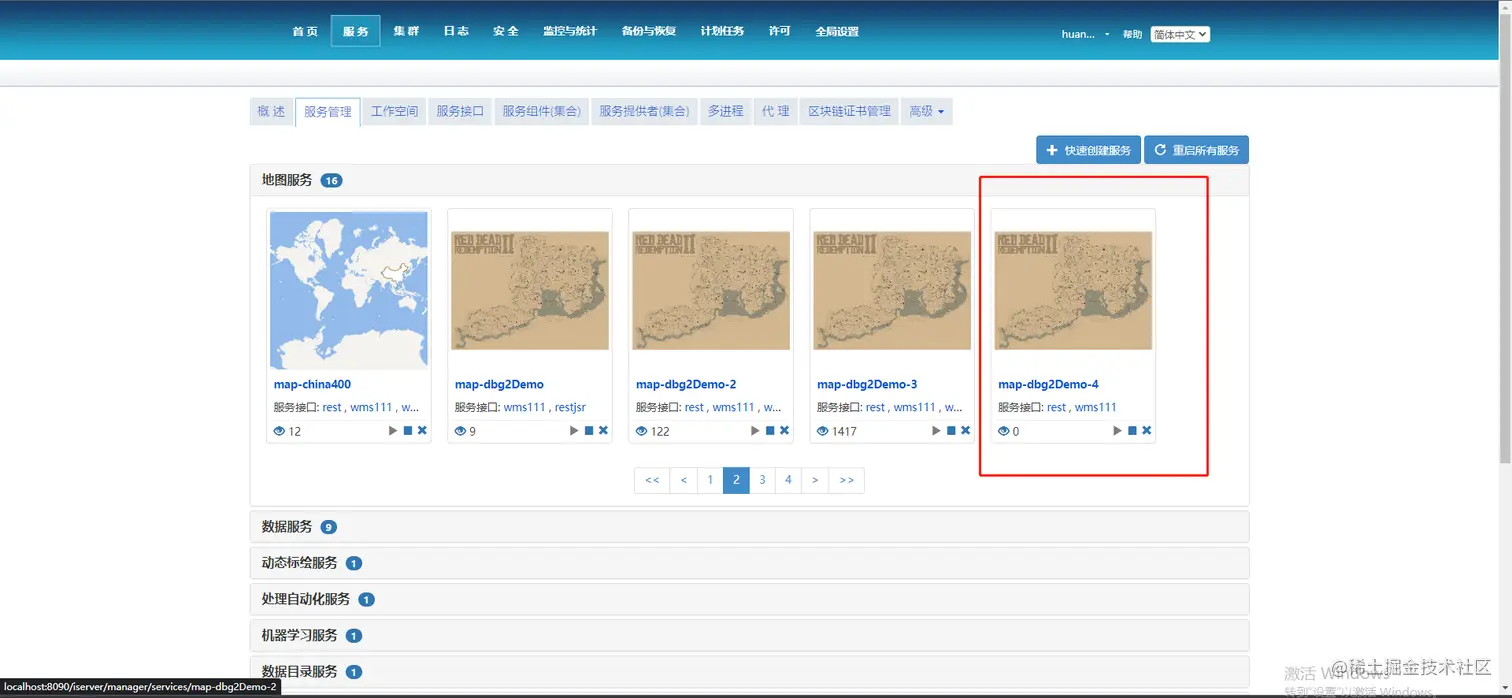This screenshot has height=698, width=1512.
Task: Click the eye view-count icon of map-dbg2Demo-3
Action: [822, 431]
